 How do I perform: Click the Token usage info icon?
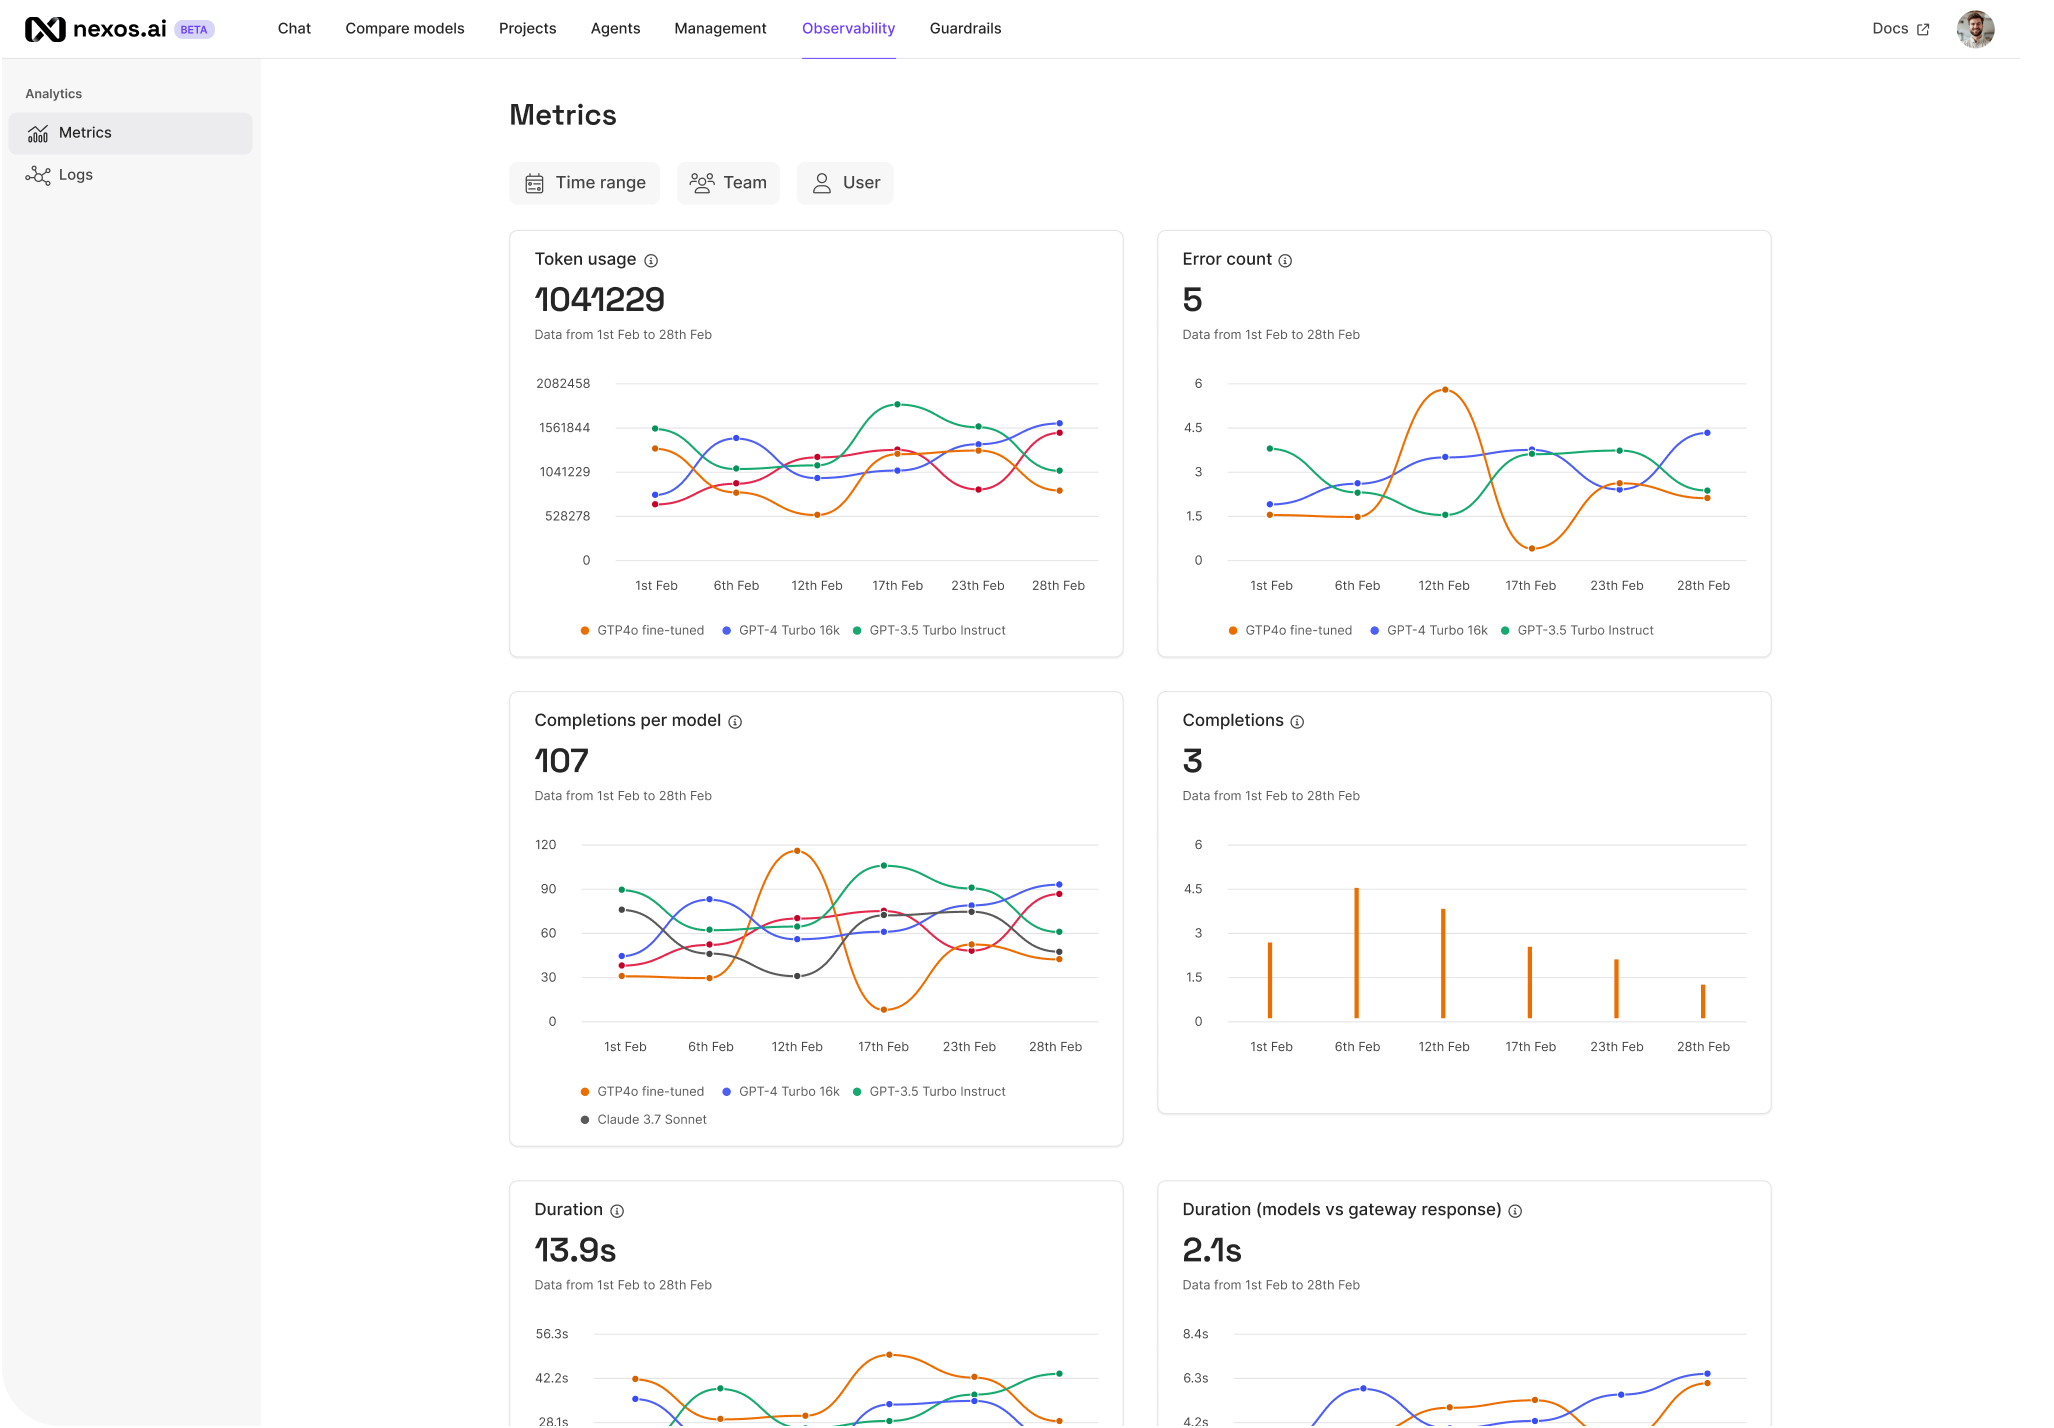coord(651,260)
